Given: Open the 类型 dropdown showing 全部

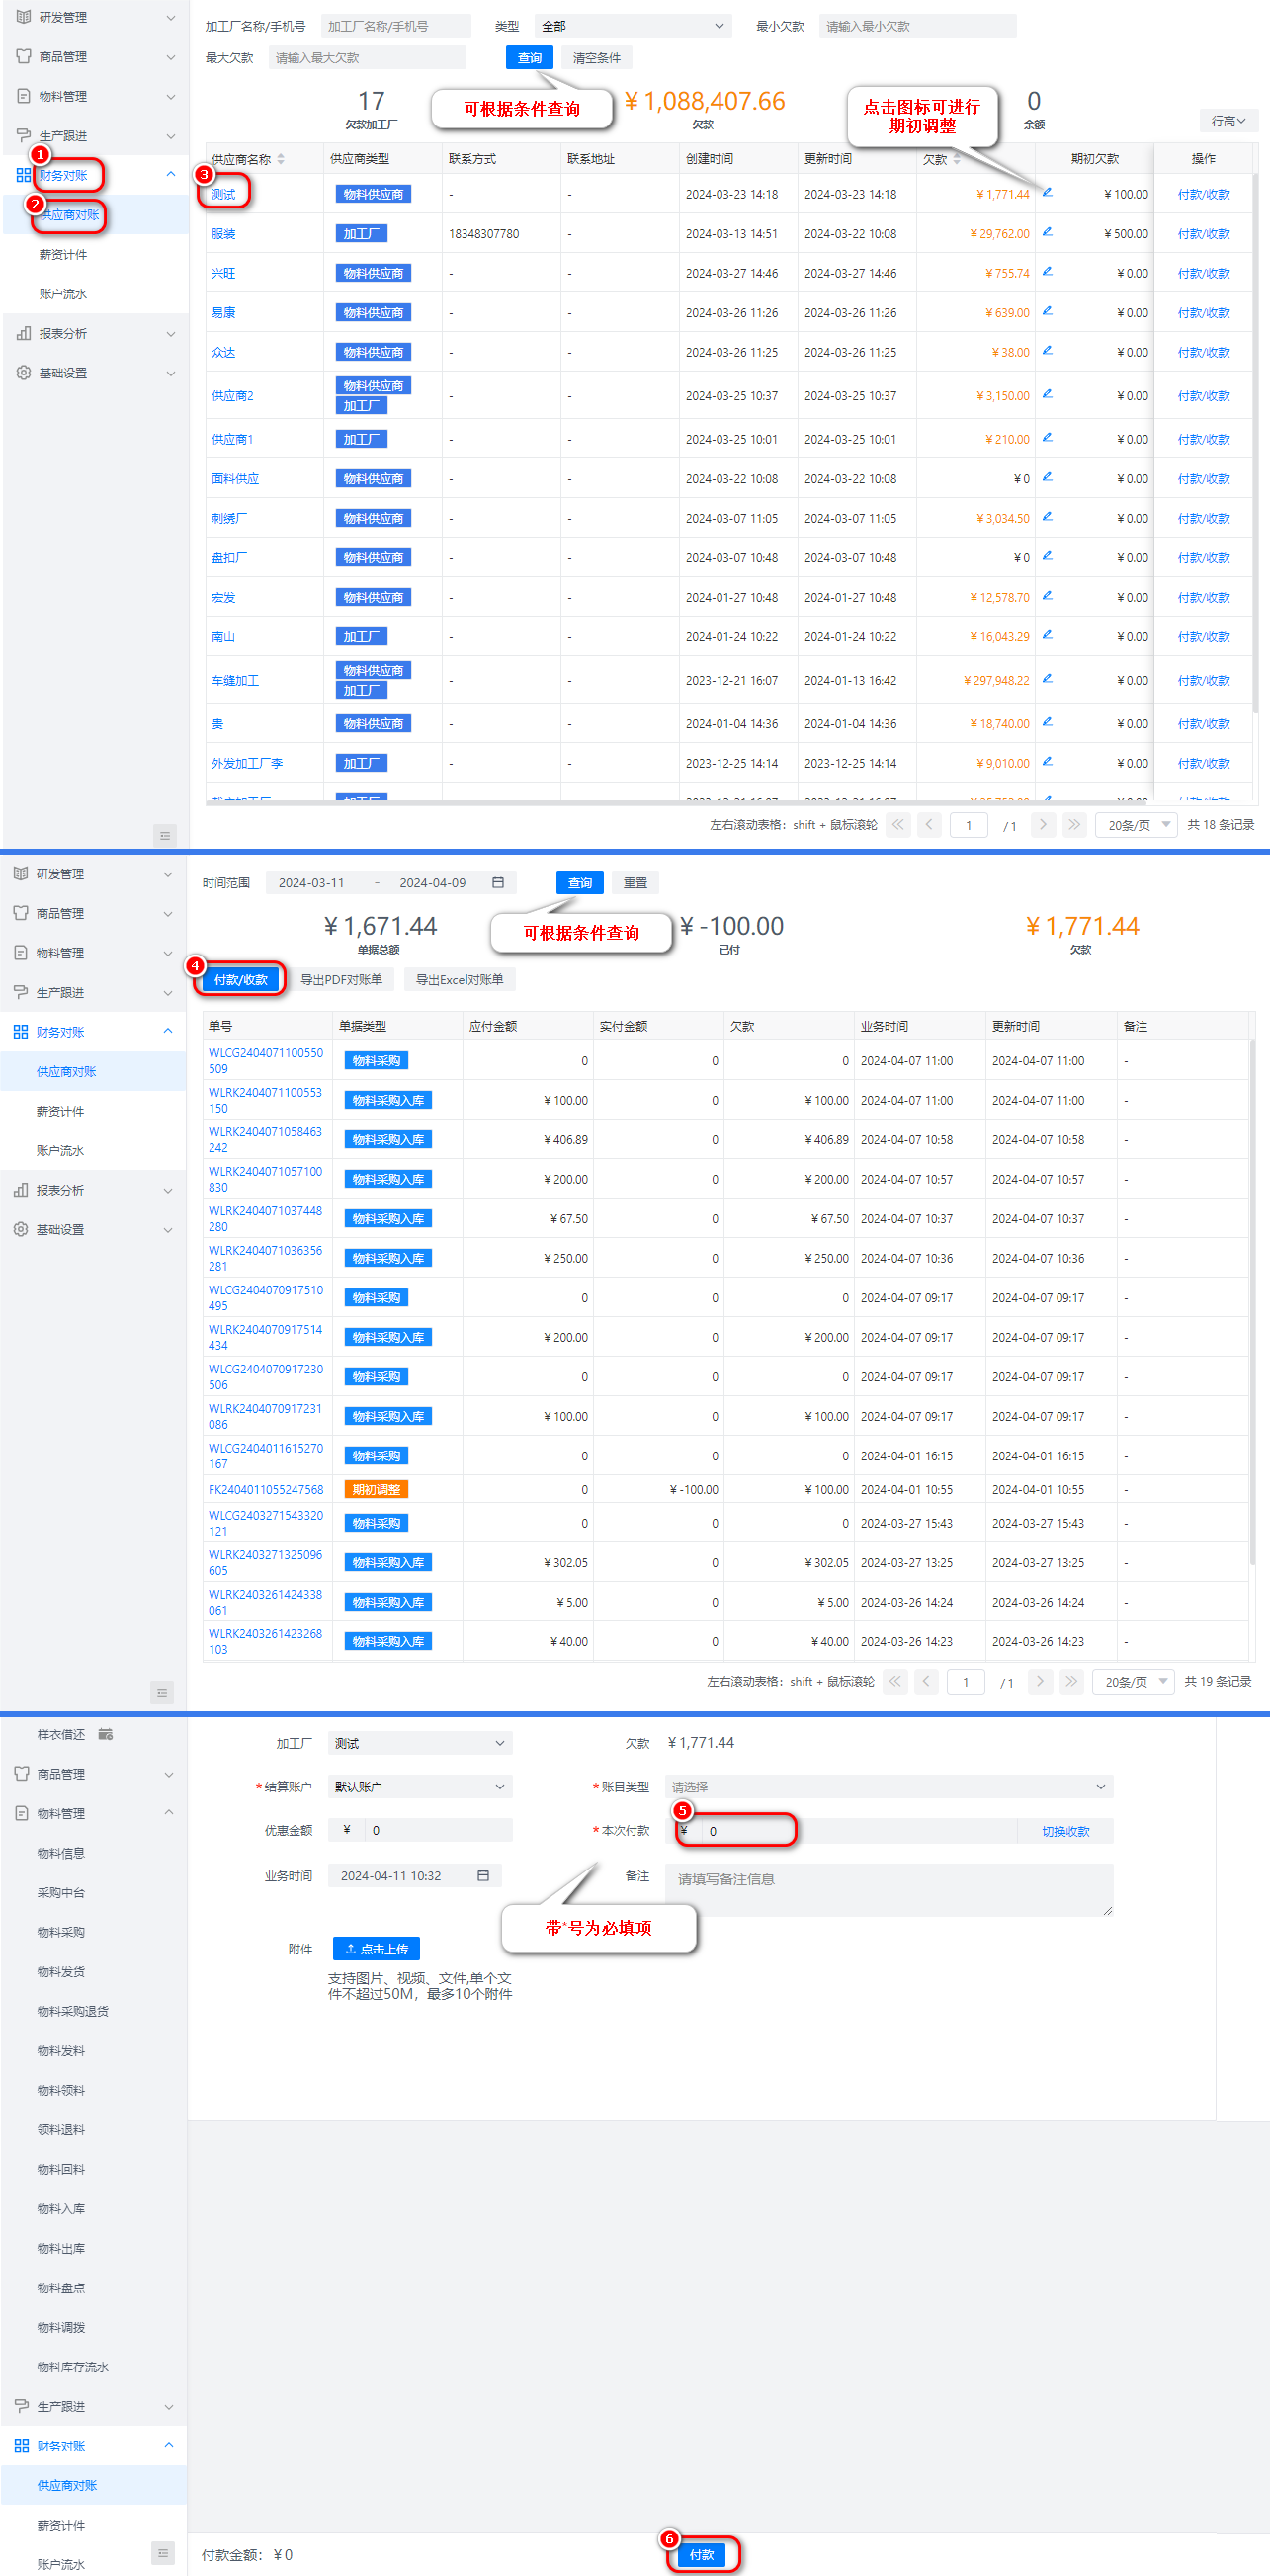Looking at the screenshot, I should pyautogui.click(x=632, y=26).
